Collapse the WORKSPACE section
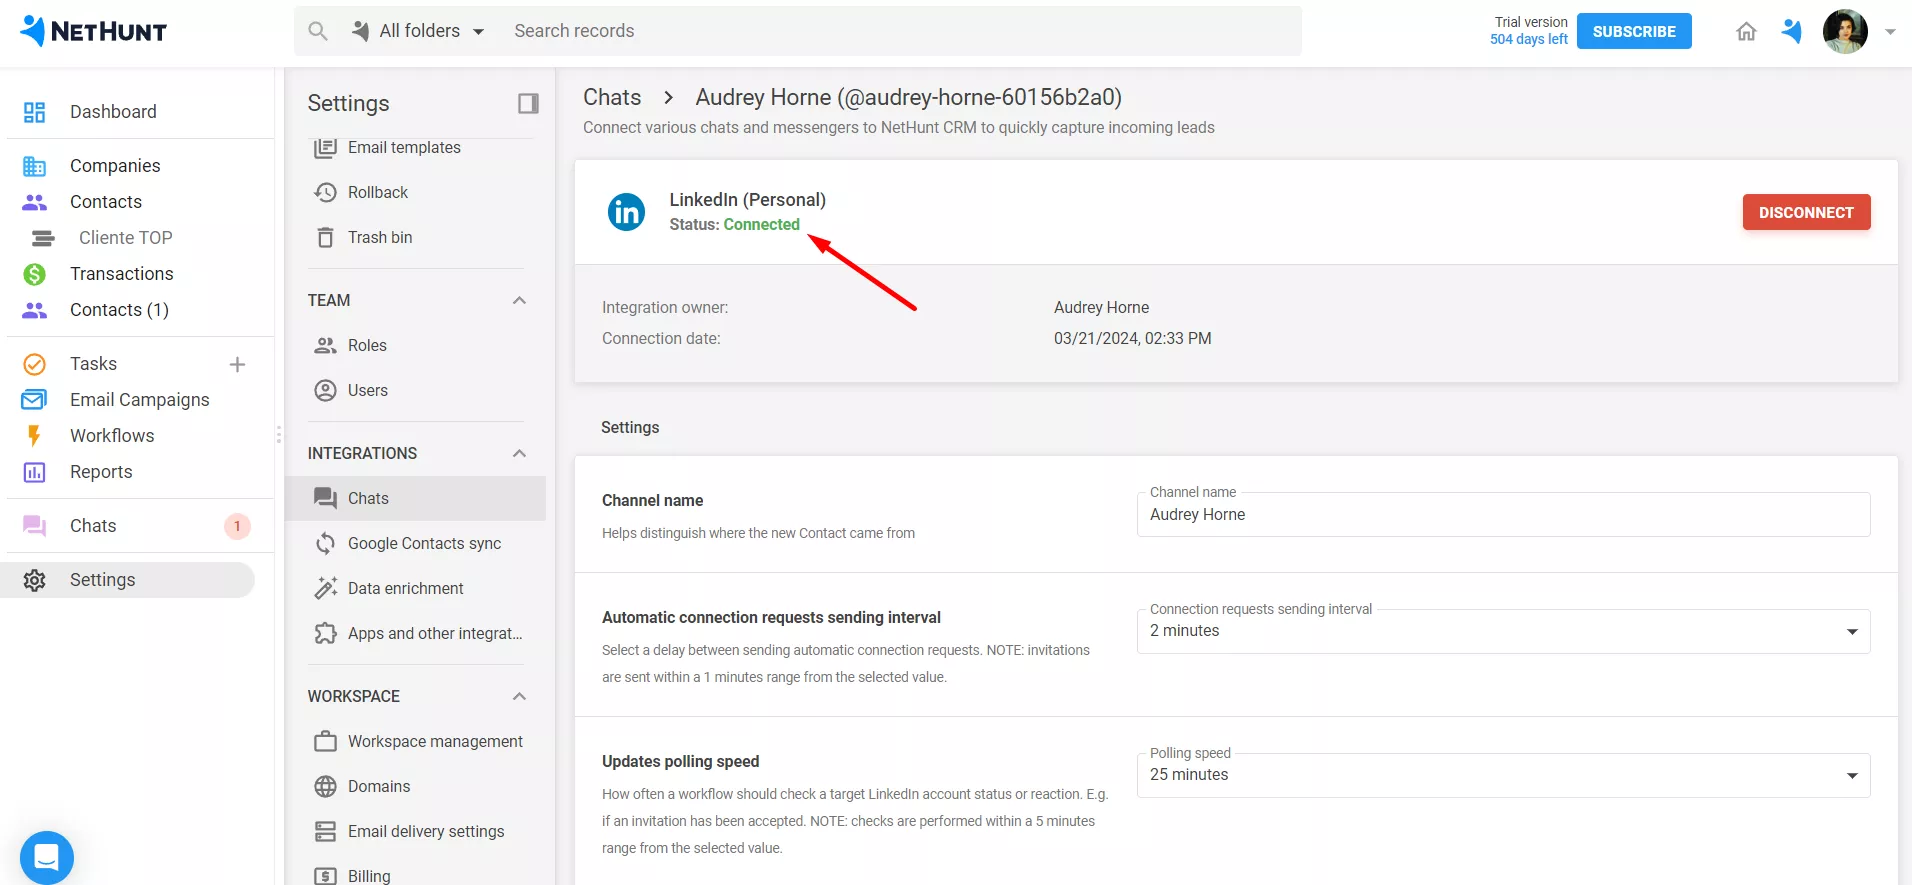 [x=519, y=696]
